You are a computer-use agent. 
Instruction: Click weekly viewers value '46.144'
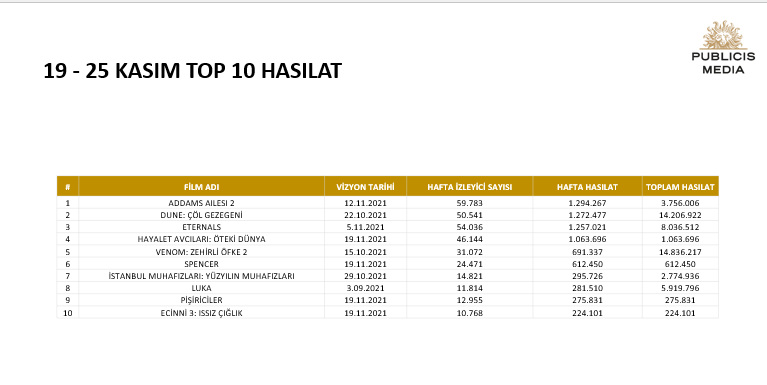tap(470, 239)
